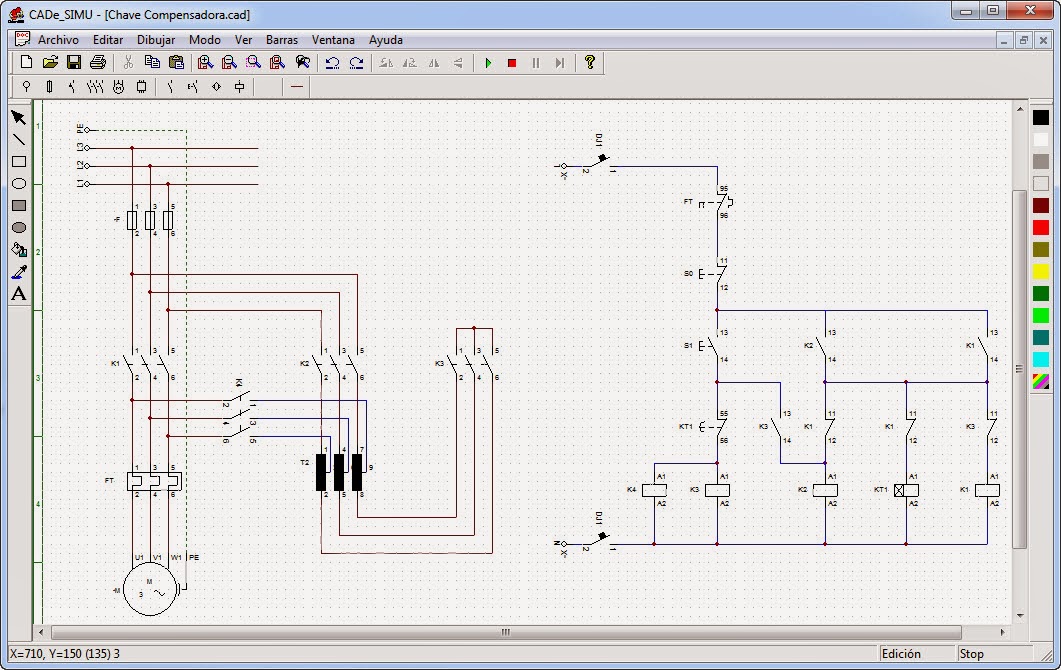Open the push-button actuators component bar
The image size is (1061, 670).
(x=193, y=86)
